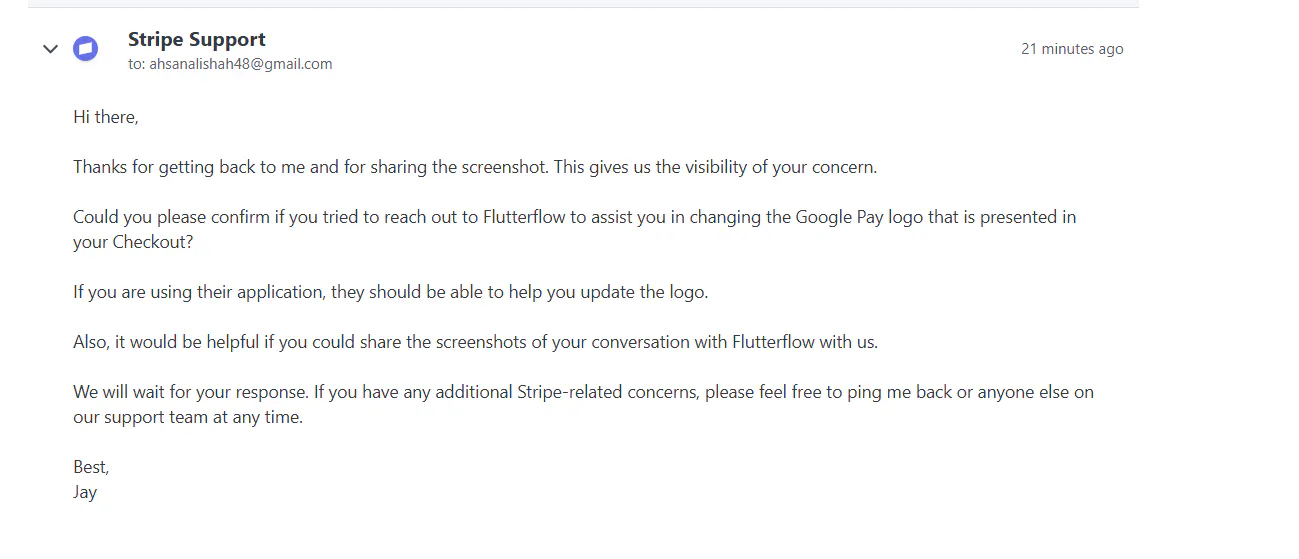Viewport: 1299px width, 559px height.
Task: Click the "Best," sign-off line
Action: [91, 467]
